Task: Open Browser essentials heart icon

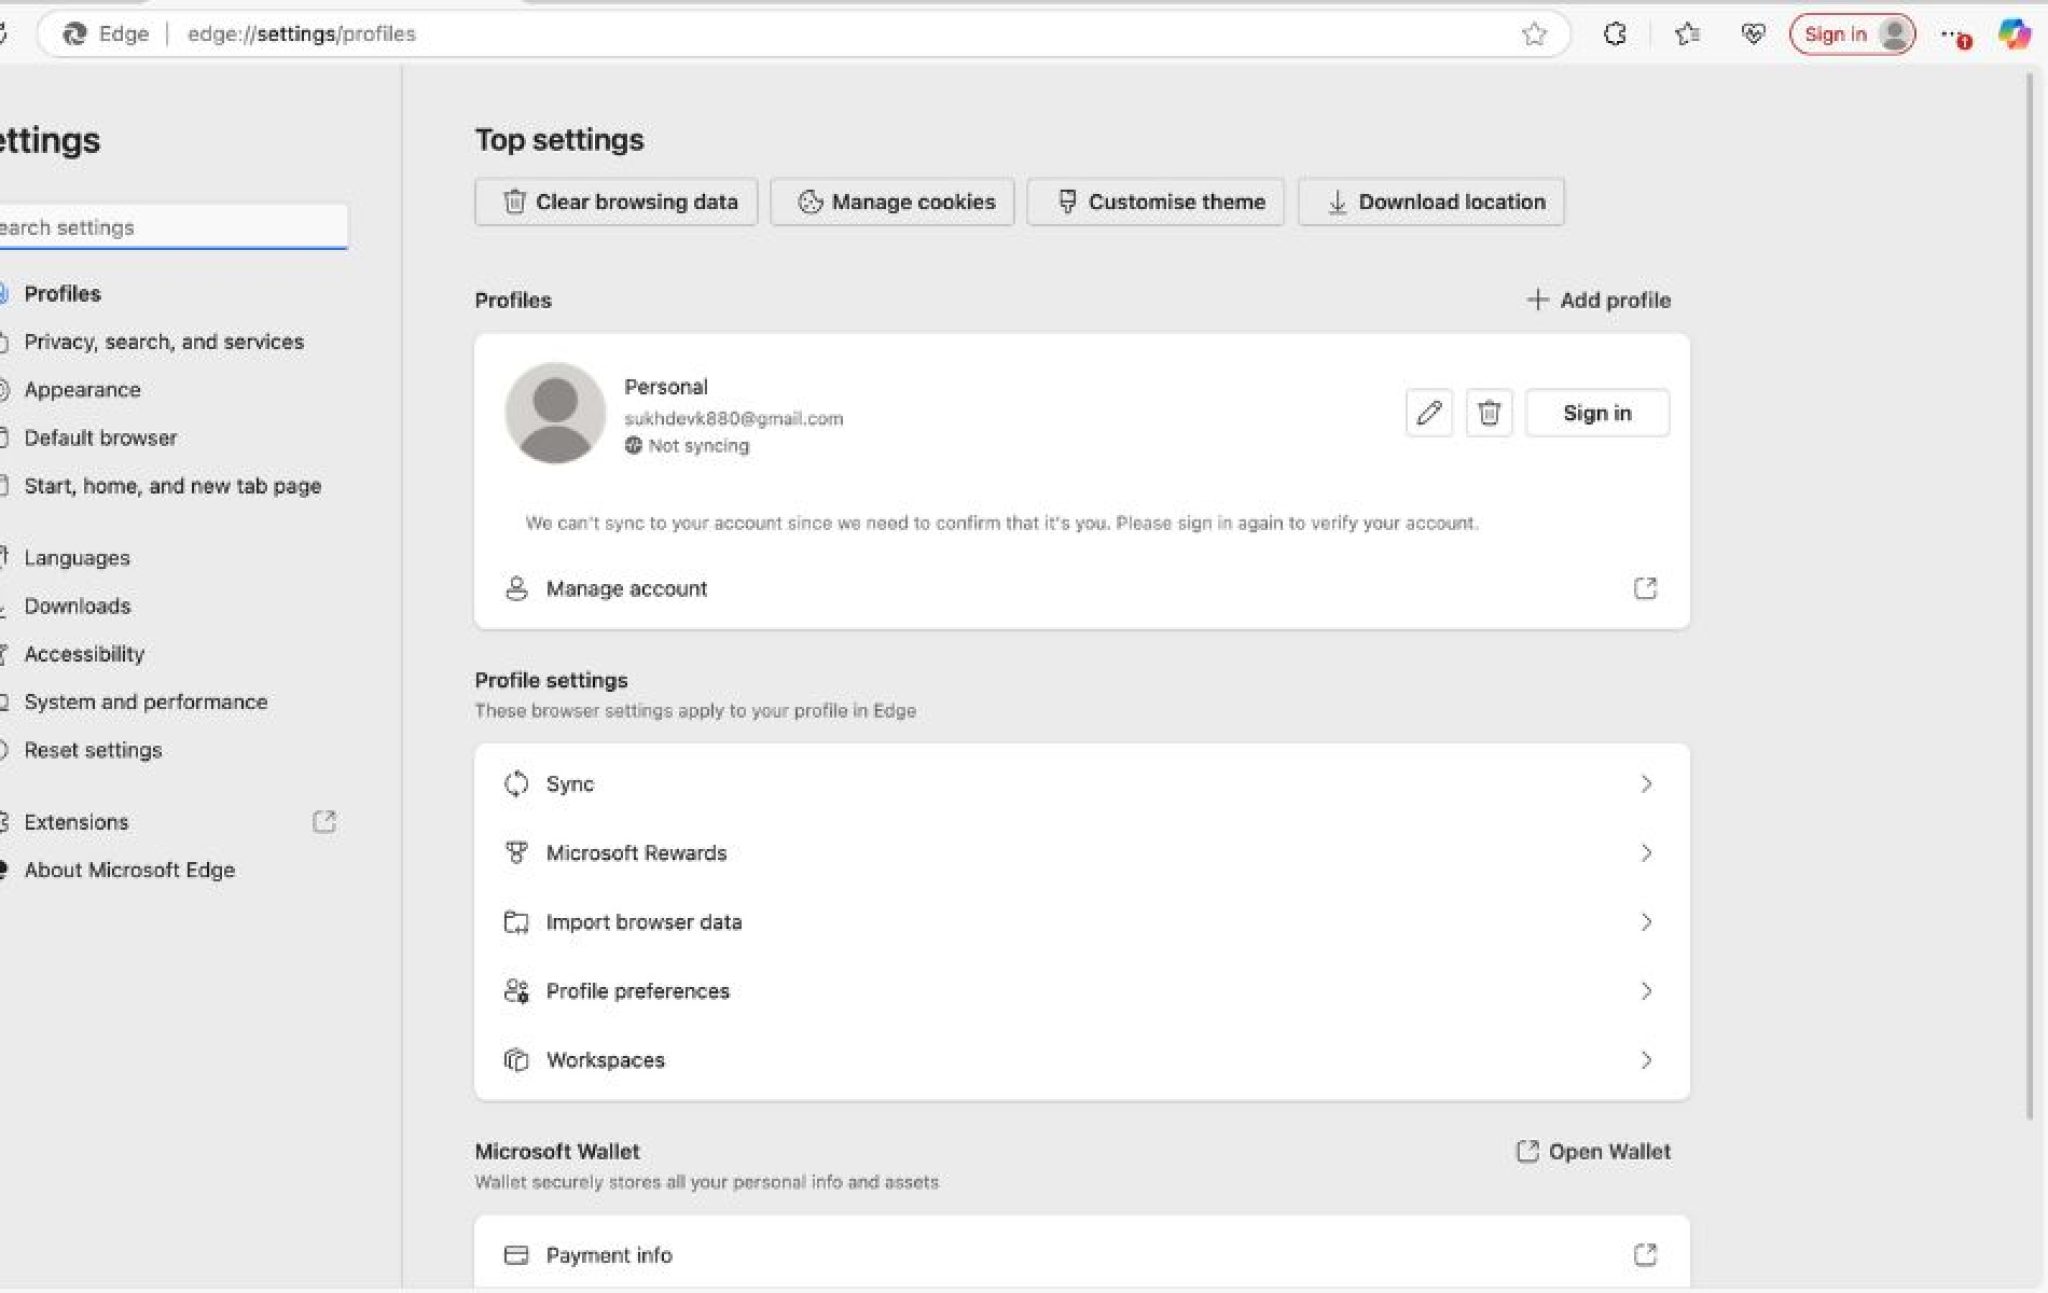Action: coord(1752,34)
